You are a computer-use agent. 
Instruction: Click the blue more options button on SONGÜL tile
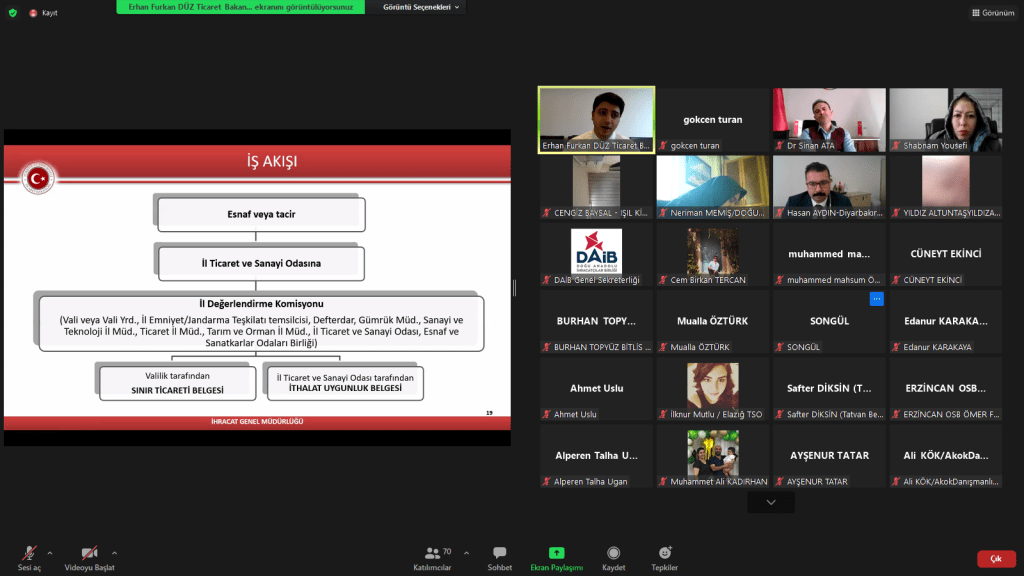tap(876, 299)
